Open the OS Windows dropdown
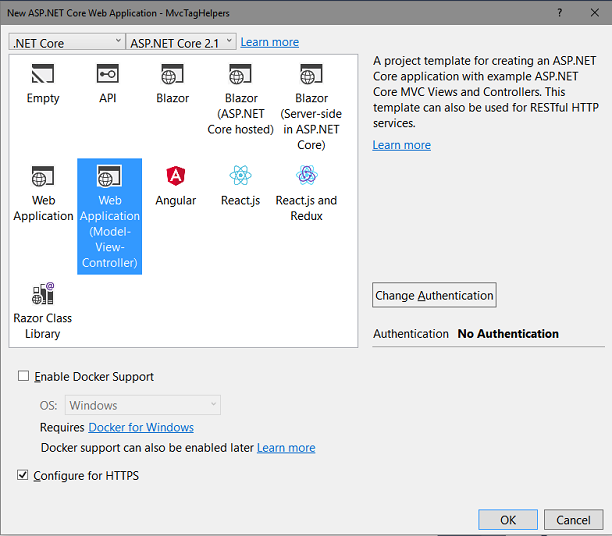Viewport: 612px width, 536px height. click(x=142, y=405)
